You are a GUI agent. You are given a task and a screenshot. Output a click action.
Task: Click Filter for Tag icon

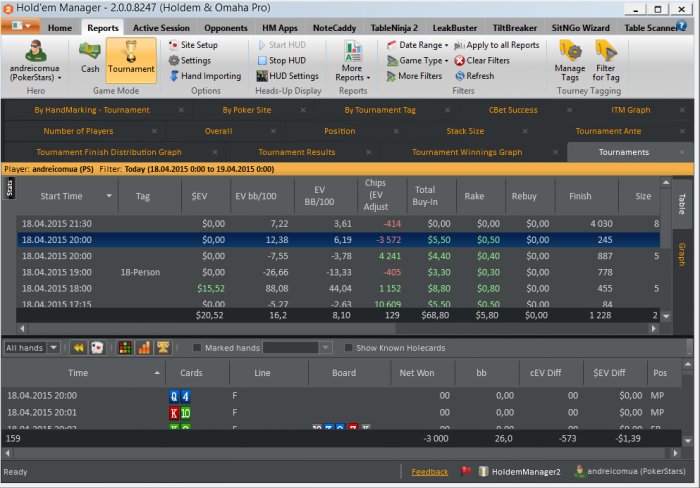coord(606,59)
